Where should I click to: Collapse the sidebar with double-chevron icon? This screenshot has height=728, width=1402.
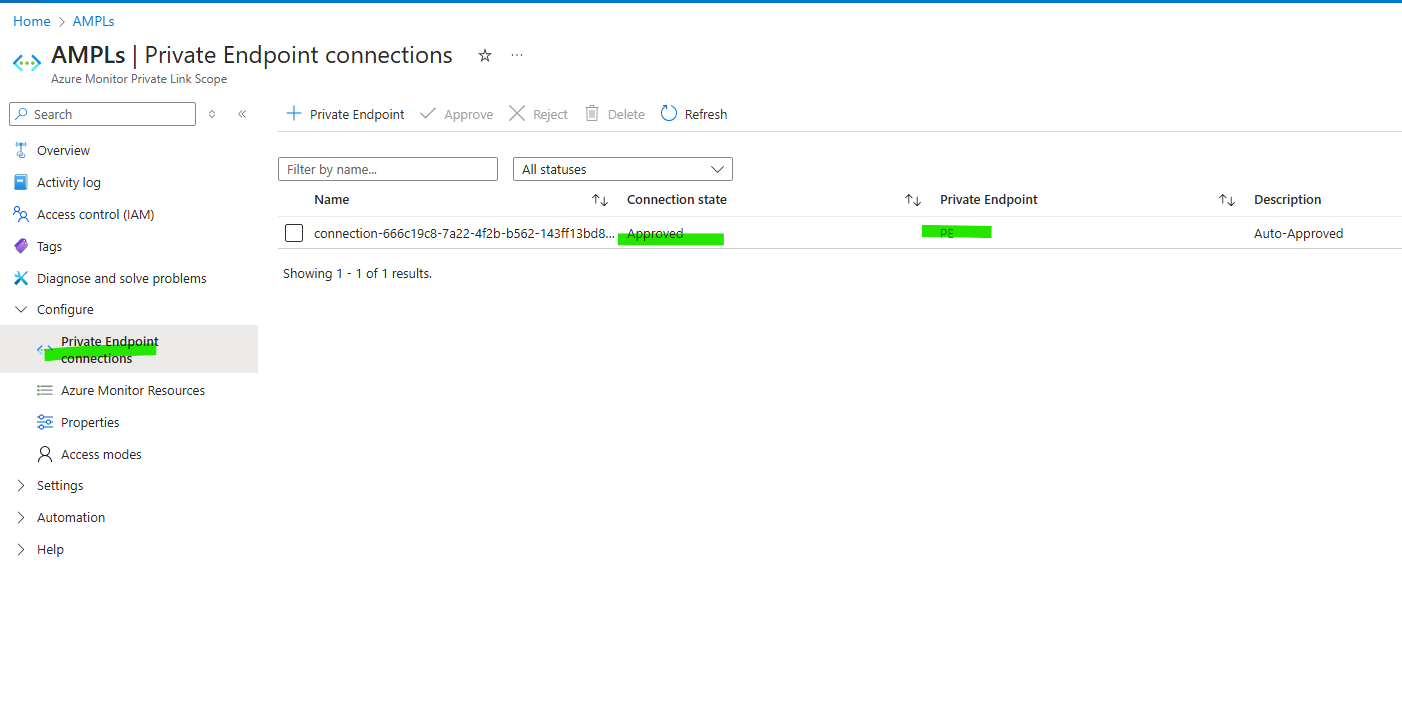click(x=242, y=114)
